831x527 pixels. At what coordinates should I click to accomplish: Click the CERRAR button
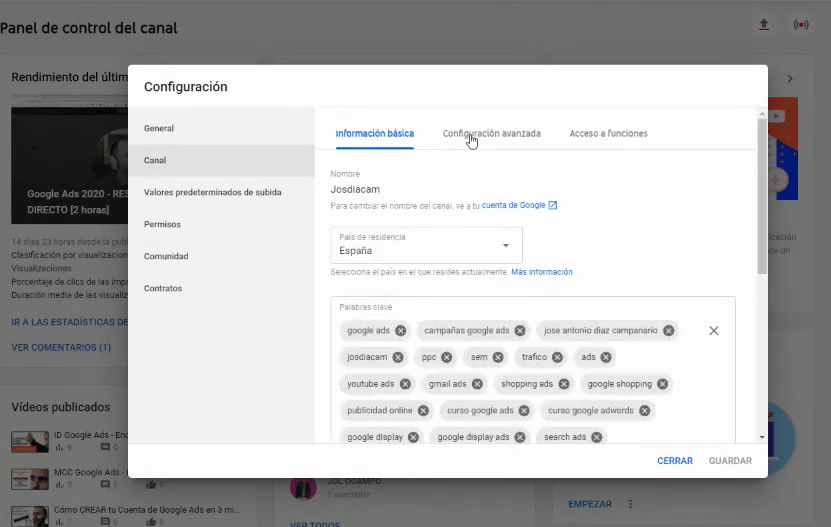(675, 461)
